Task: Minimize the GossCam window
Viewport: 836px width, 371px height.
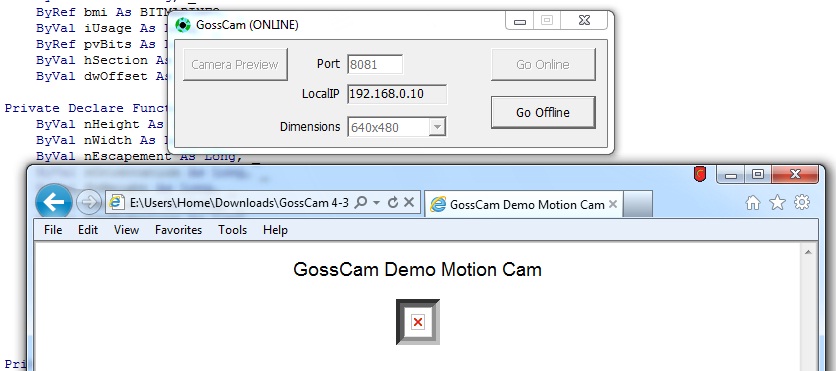Action: 520,21
